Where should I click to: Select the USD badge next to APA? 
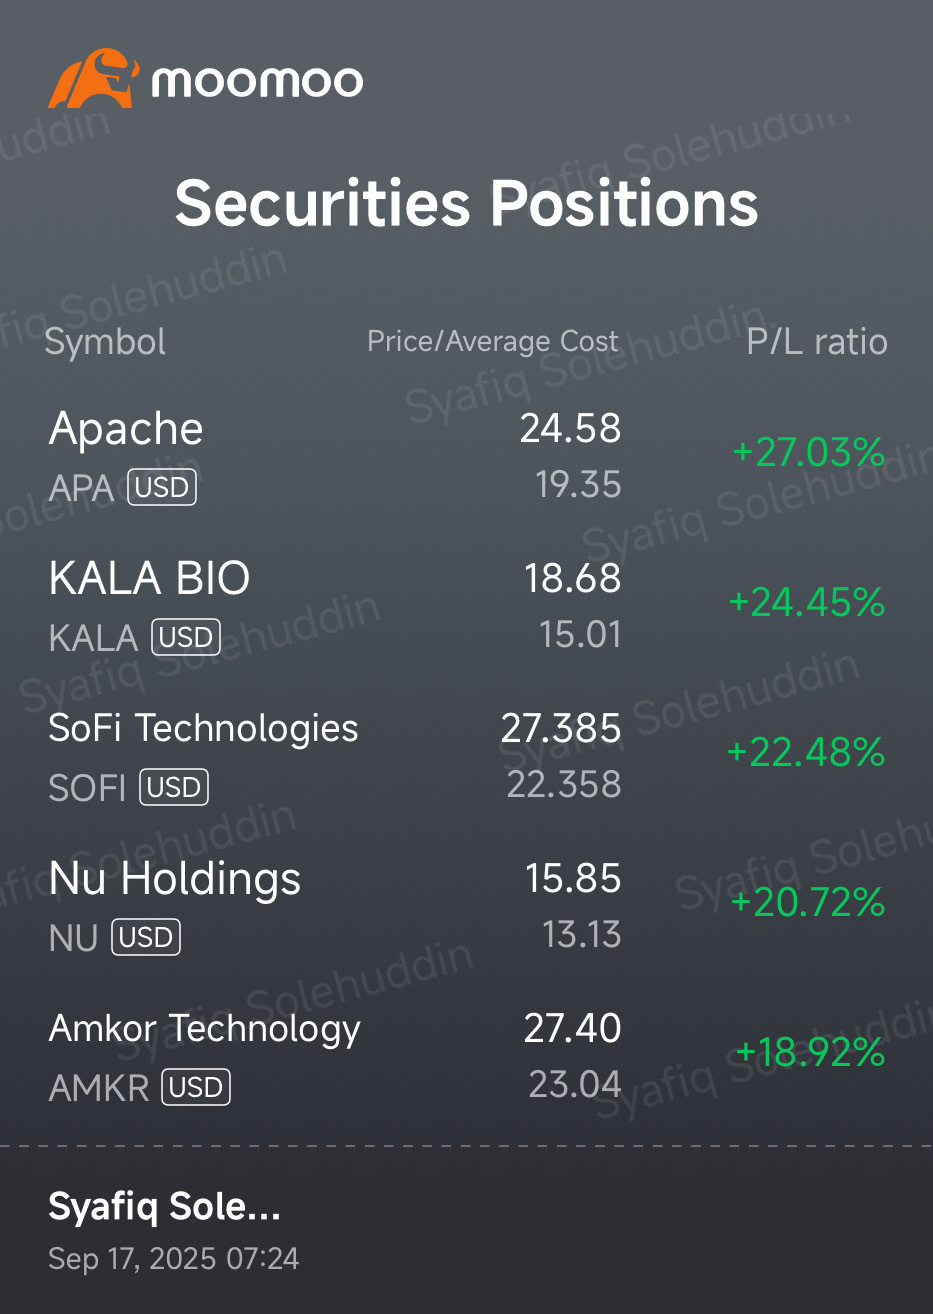point(162,487)
